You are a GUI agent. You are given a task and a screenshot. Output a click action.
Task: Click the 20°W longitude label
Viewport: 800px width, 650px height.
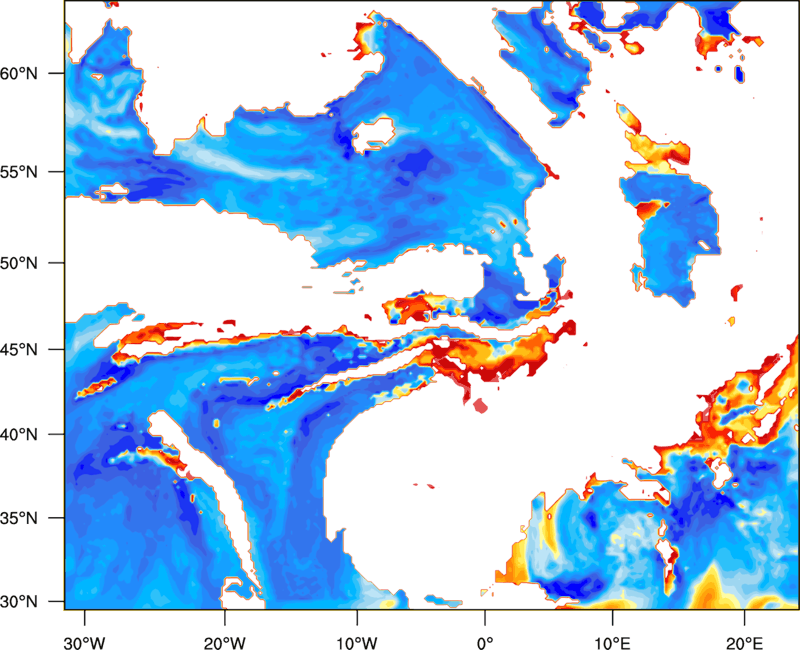click(x=225, y=643)
